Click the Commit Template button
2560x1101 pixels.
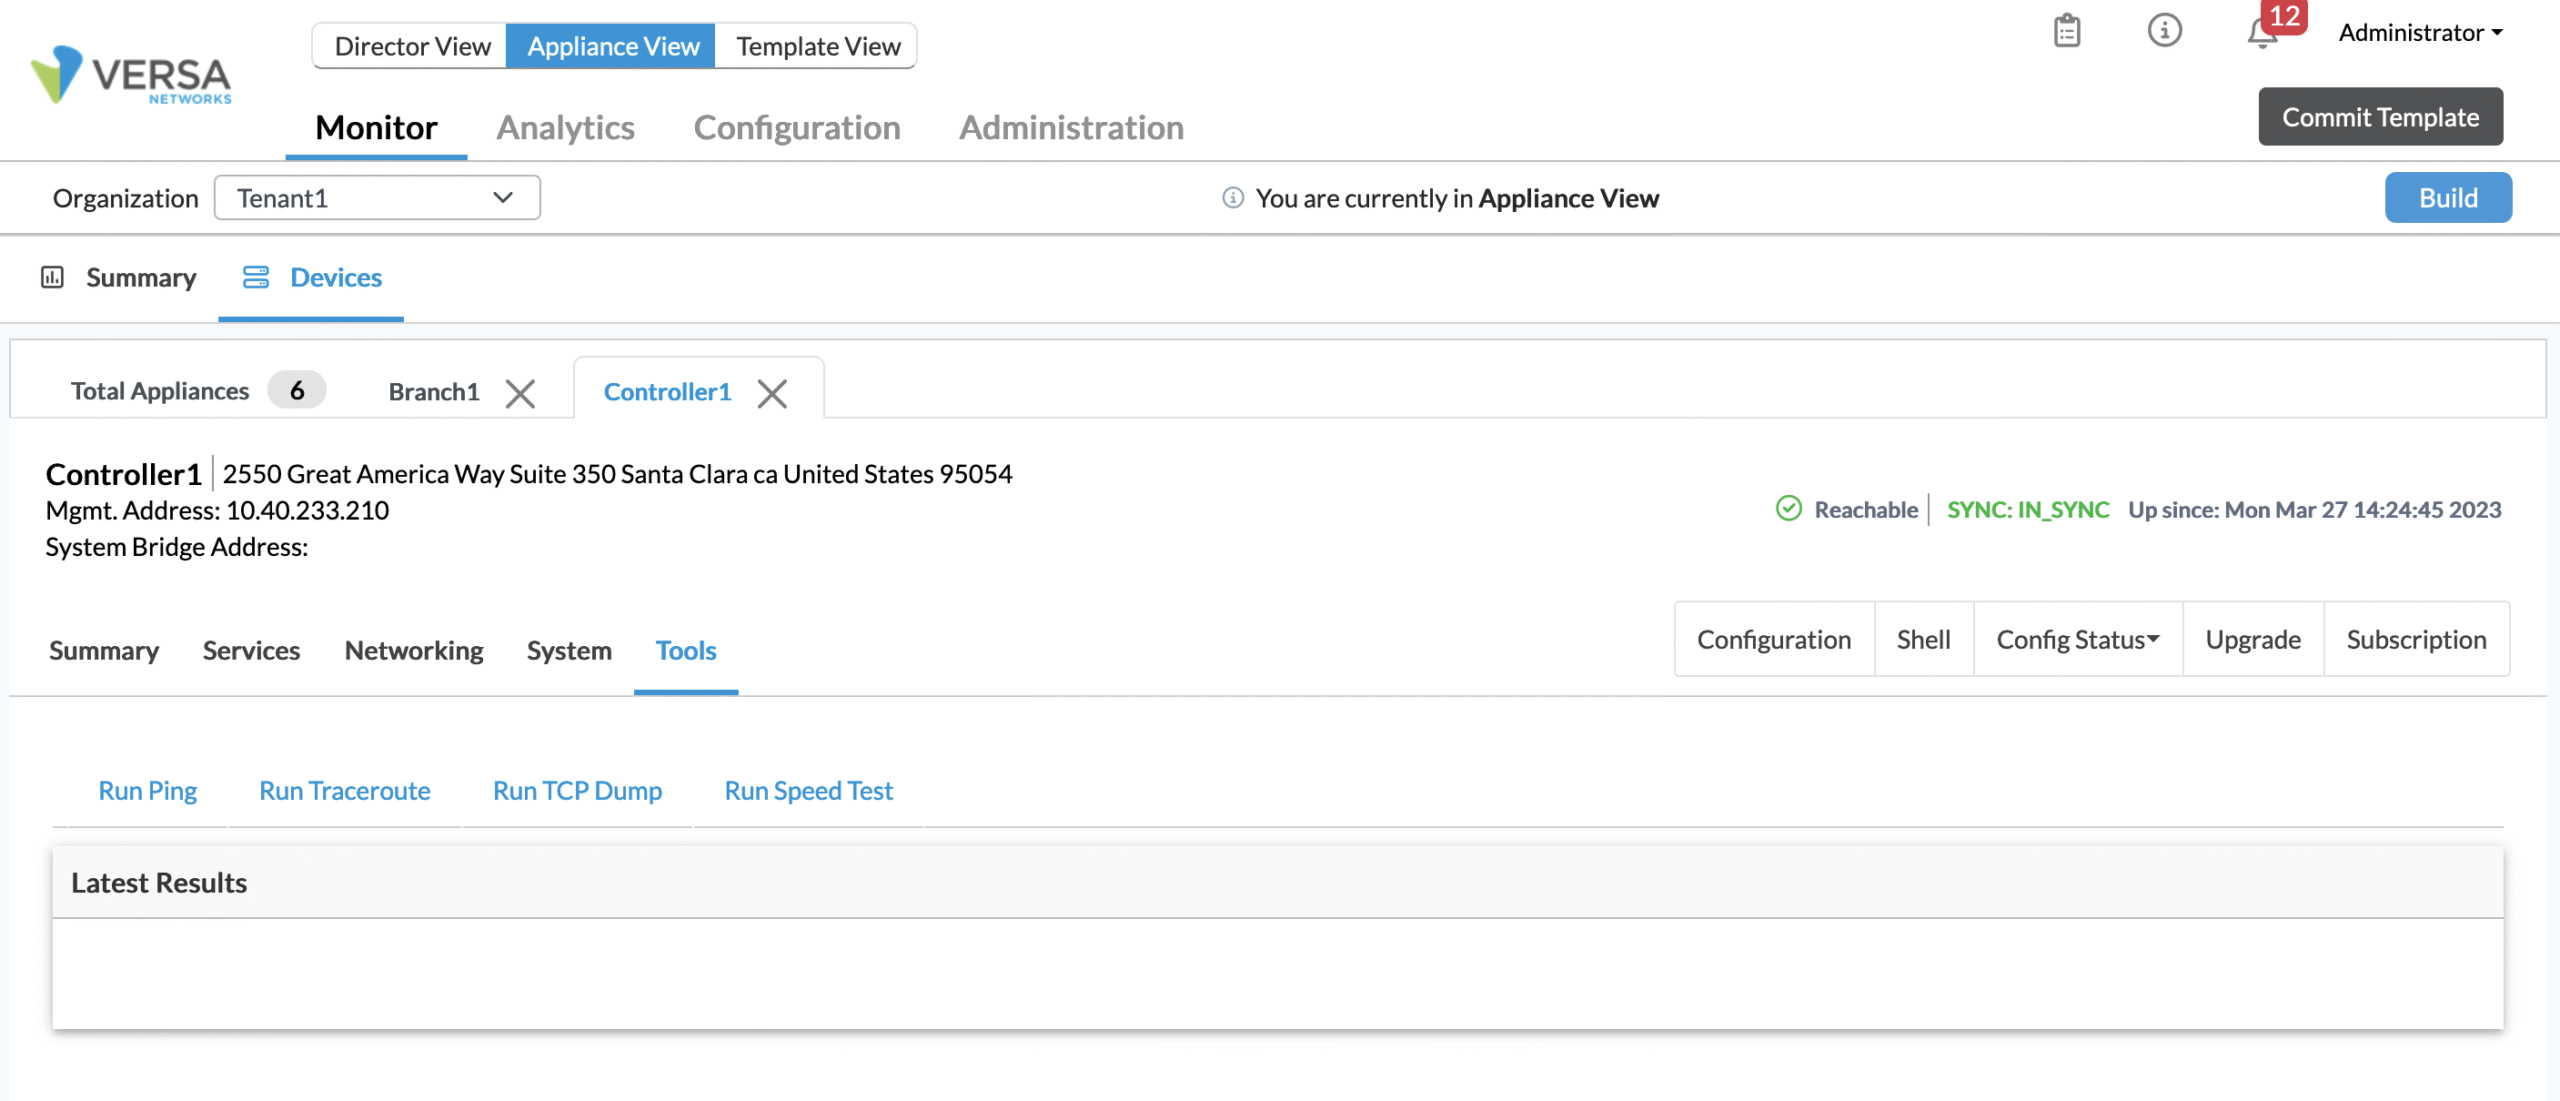pos(2380,117)
